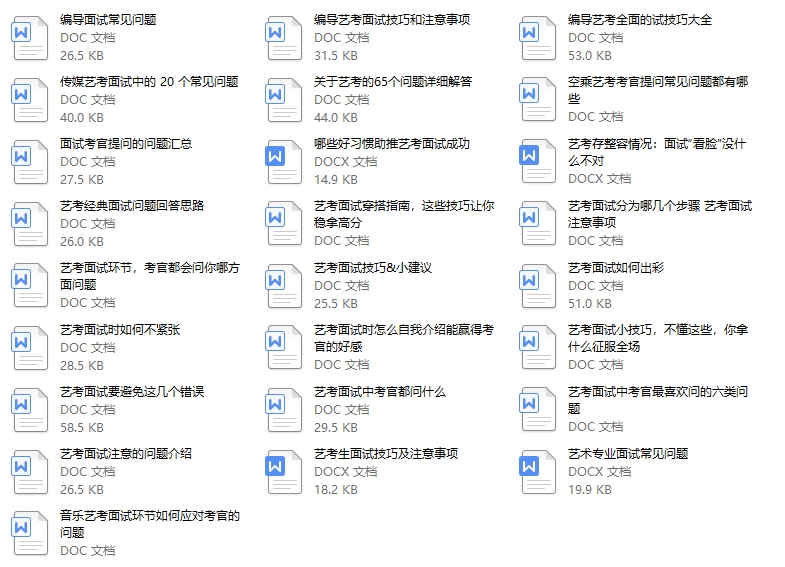Select the icon beside 艺考面试要避免这几个错误
Viewport: 785px width, 567px height.
point(29,410)
